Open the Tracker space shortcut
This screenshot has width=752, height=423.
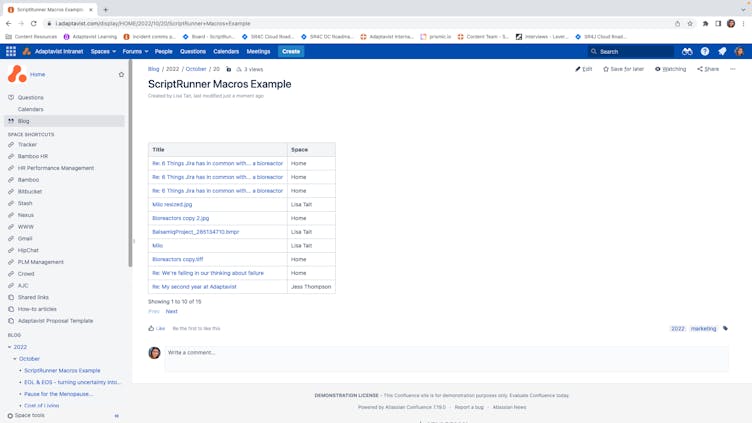point(27,144)
